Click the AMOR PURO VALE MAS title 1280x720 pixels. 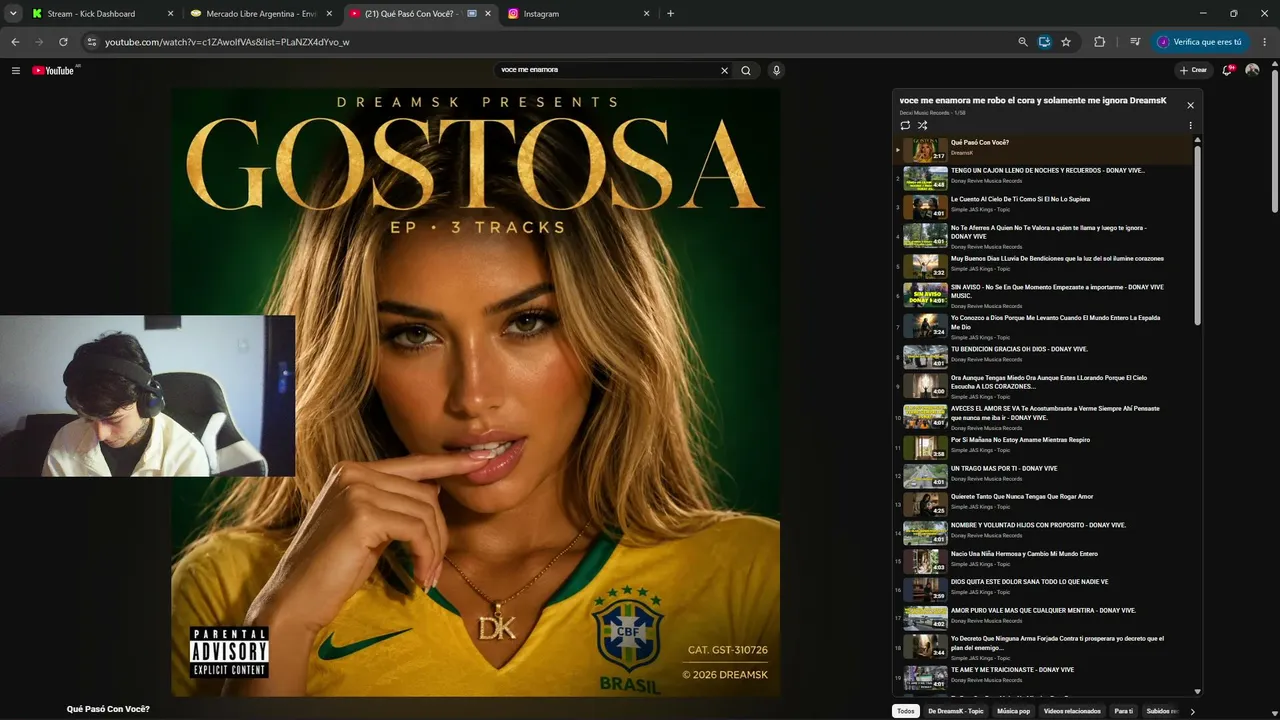point(1043,610)
